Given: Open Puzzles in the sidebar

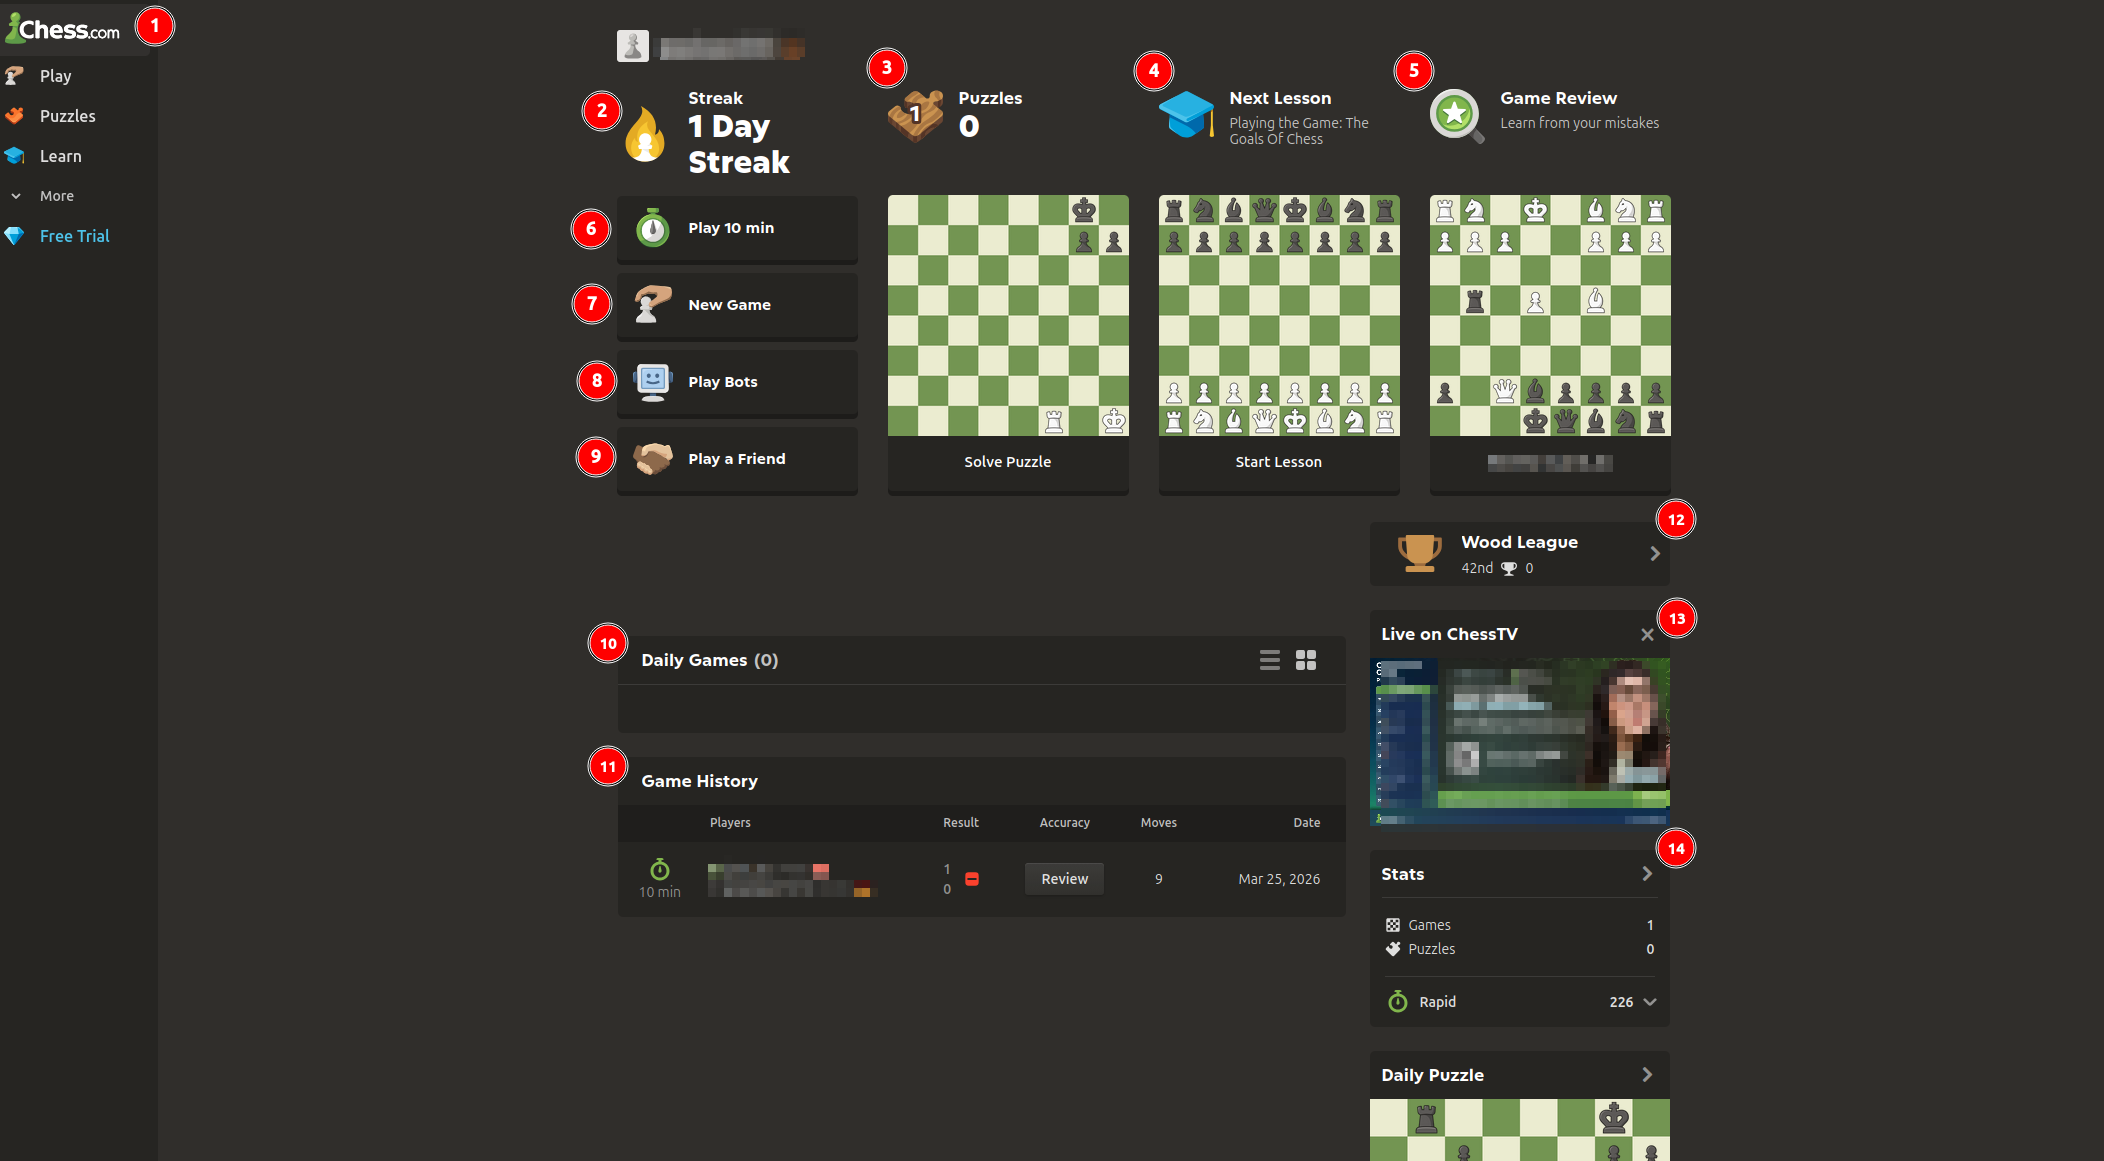Looking at the screenshot, I should point(67,116).
